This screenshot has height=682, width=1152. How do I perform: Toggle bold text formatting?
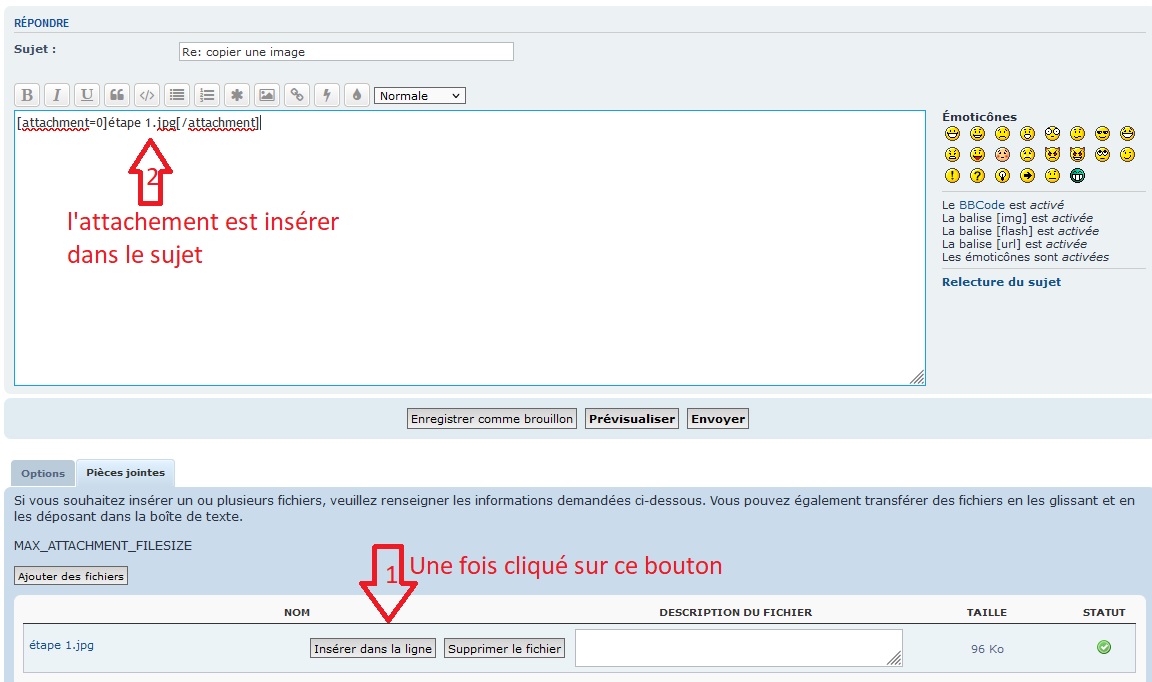point(27,95)
